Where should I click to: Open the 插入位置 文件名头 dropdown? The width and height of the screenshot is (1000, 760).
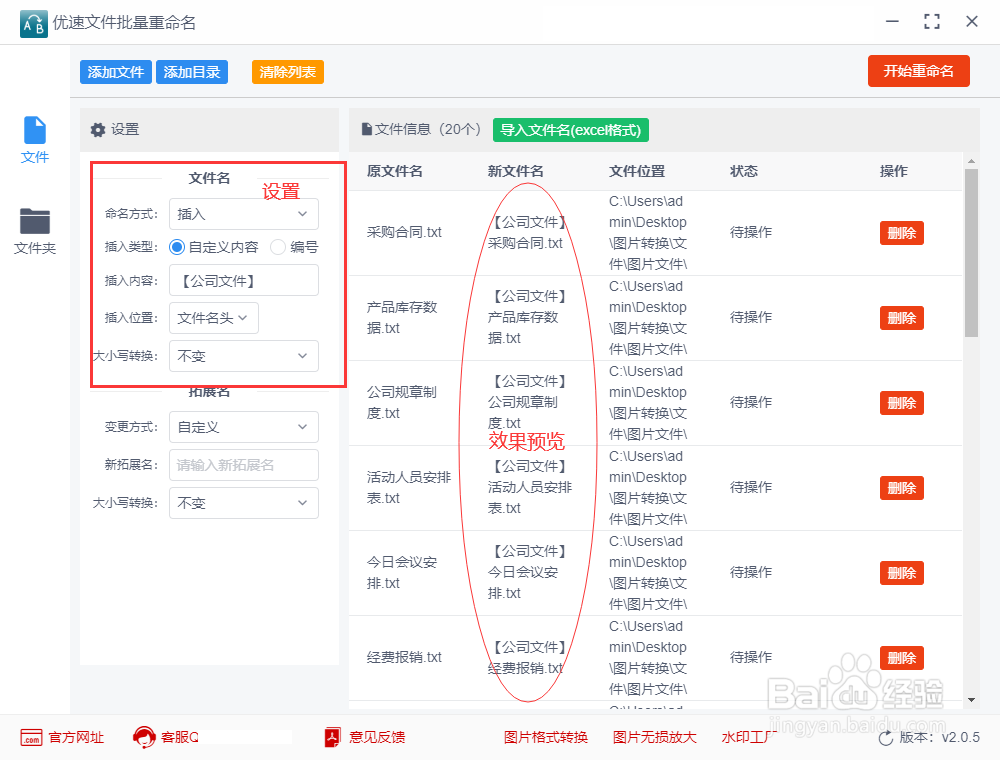tap(214, 318)
